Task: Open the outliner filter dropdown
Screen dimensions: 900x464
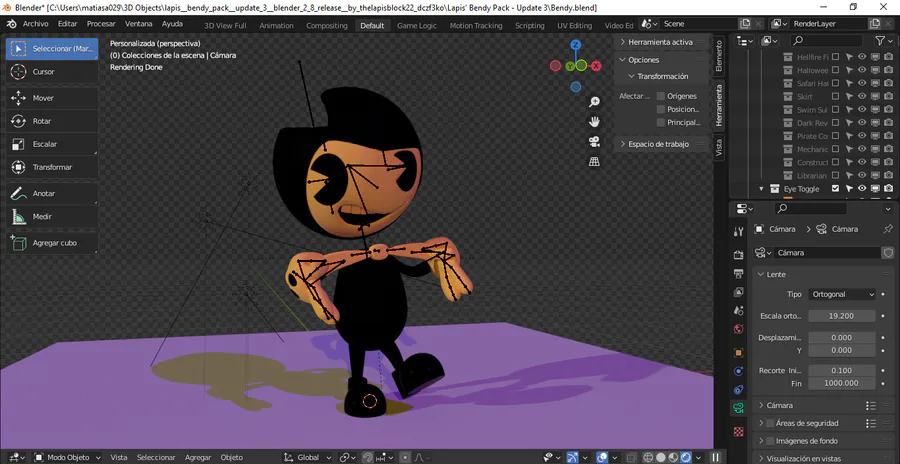Action: pyautogui.click(x=883, y=41)
